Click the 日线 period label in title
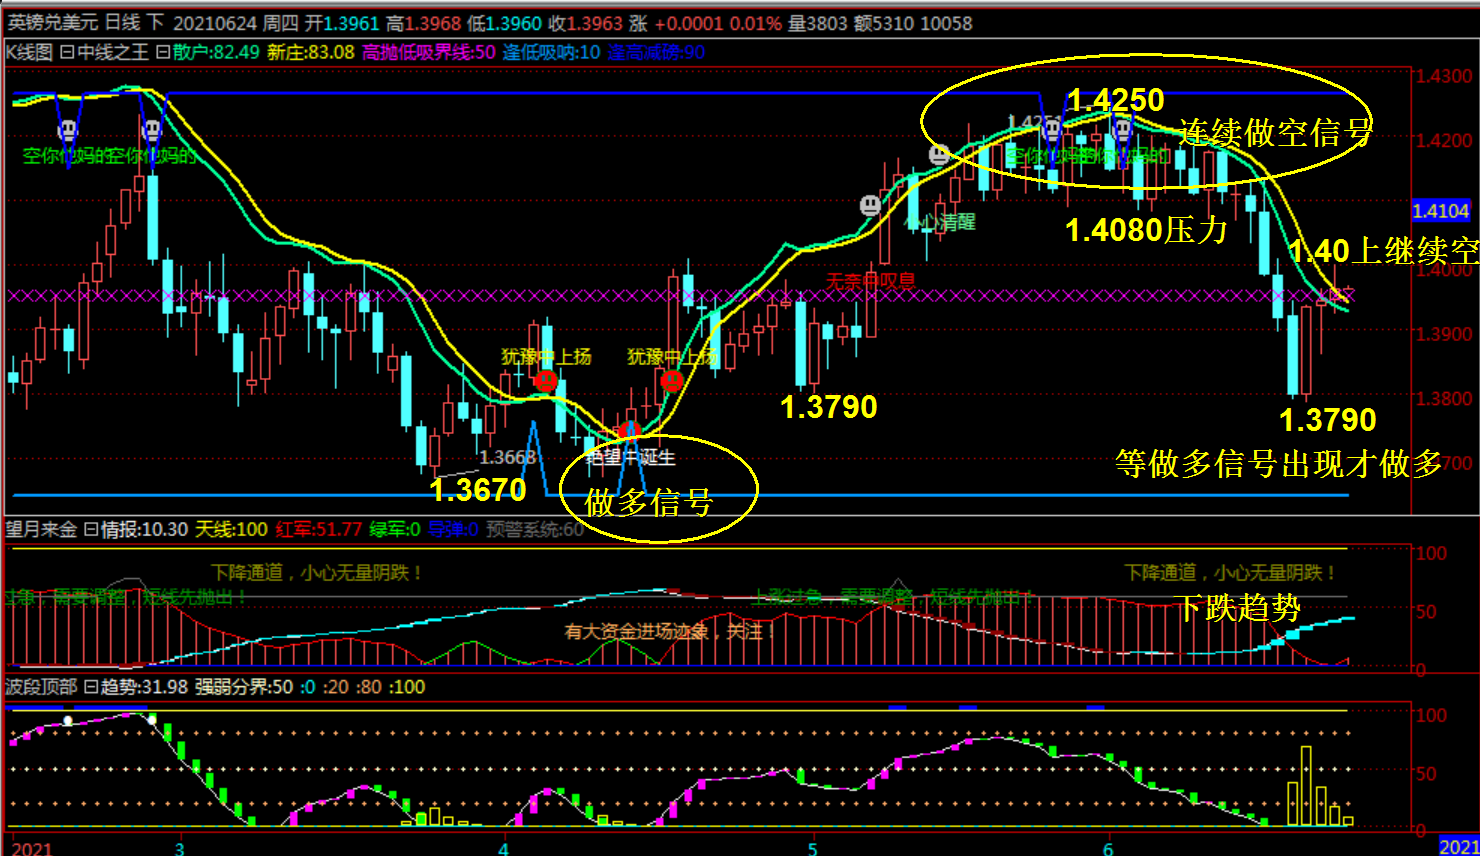This screenshot has height=856, width=1480. point(122,22)
